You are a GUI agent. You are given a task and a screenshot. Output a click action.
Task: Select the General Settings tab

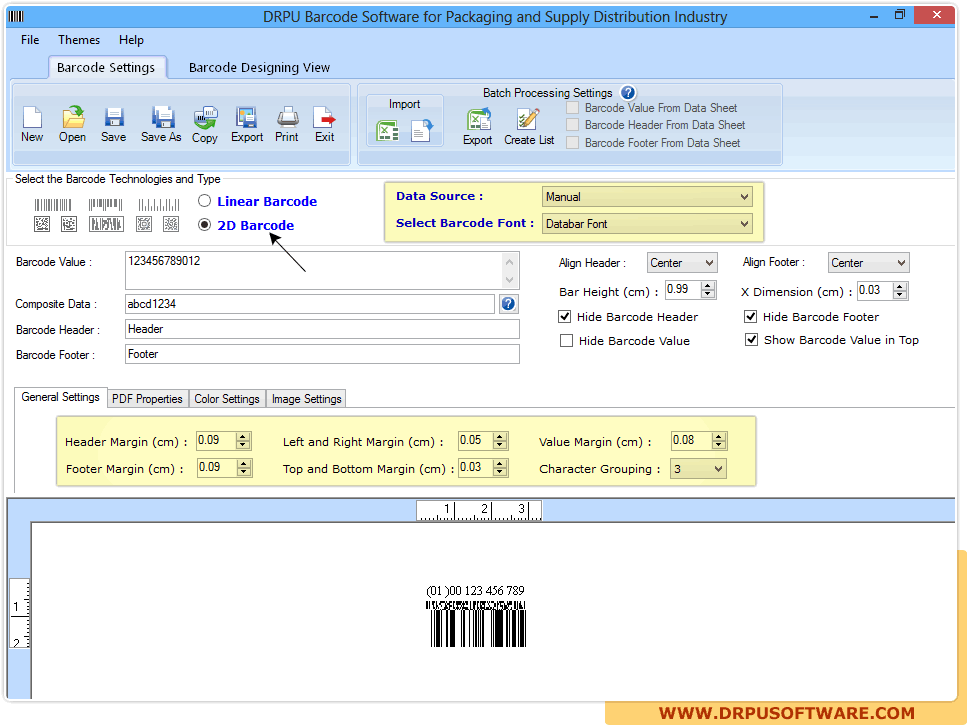pos(60,397)
